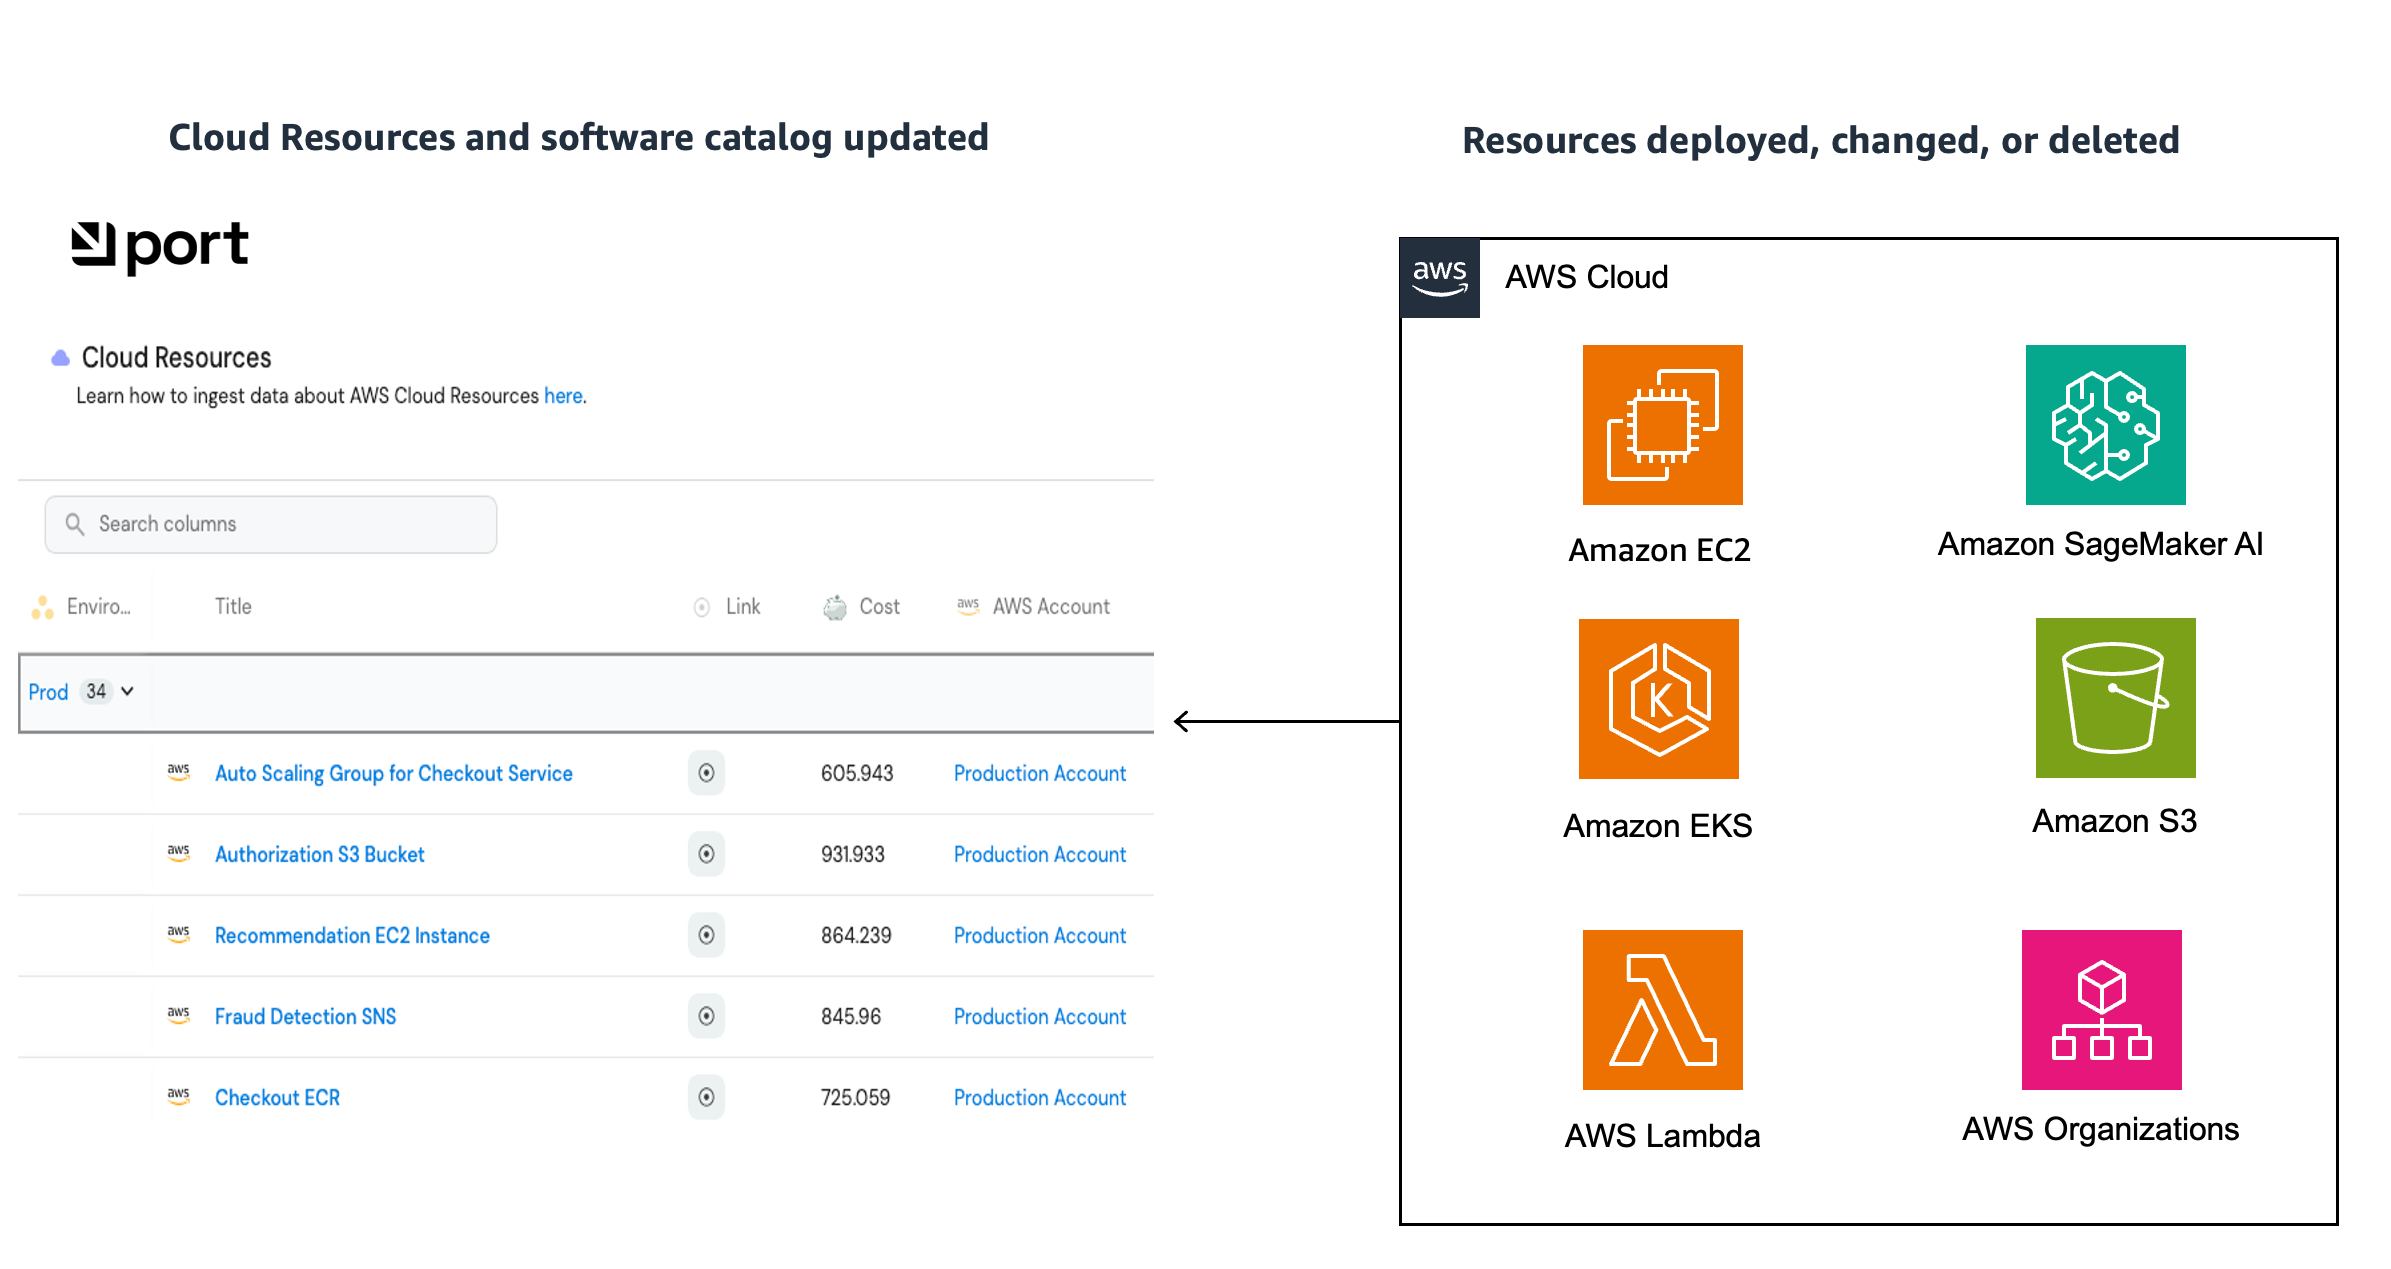The width and height of the screenshot is (2391, 1269).
Task: Click the Amazon S3 bucket icon
Action: tap(2115, 698)
